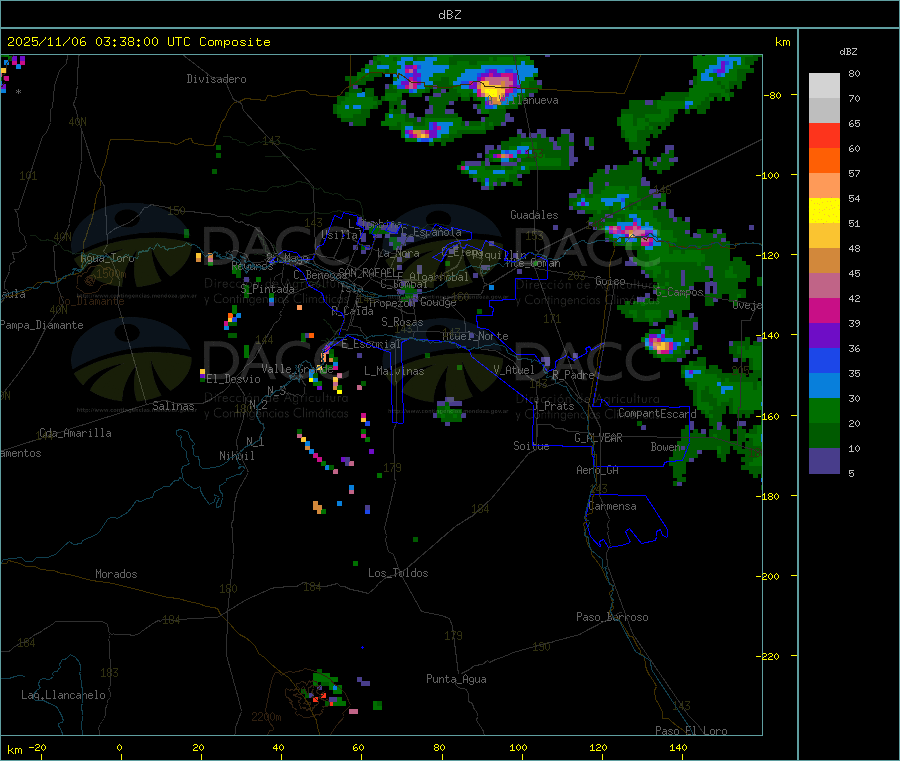Select the Guadales place label

coord(534,215)
